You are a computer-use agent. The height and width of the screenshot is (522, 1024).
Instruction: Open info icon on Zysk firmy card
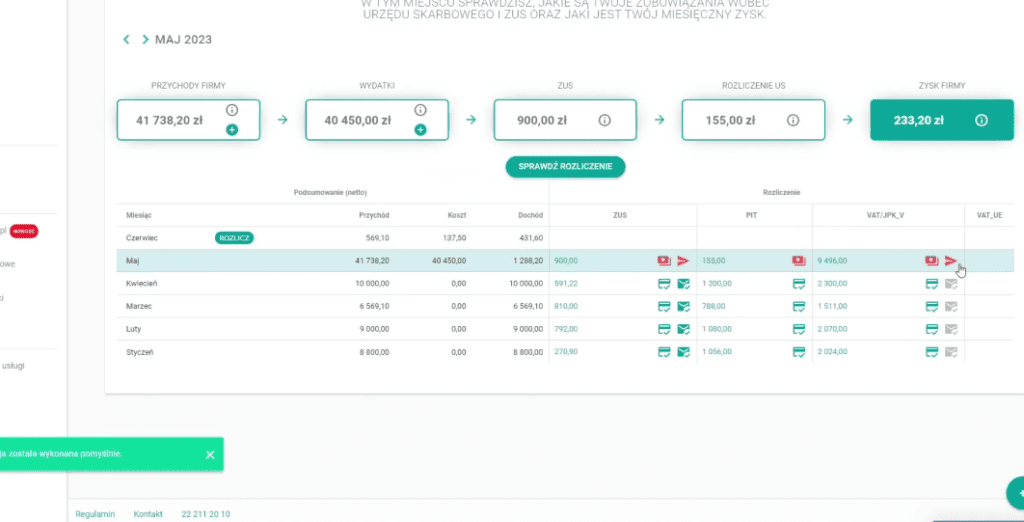pos(981,120)
